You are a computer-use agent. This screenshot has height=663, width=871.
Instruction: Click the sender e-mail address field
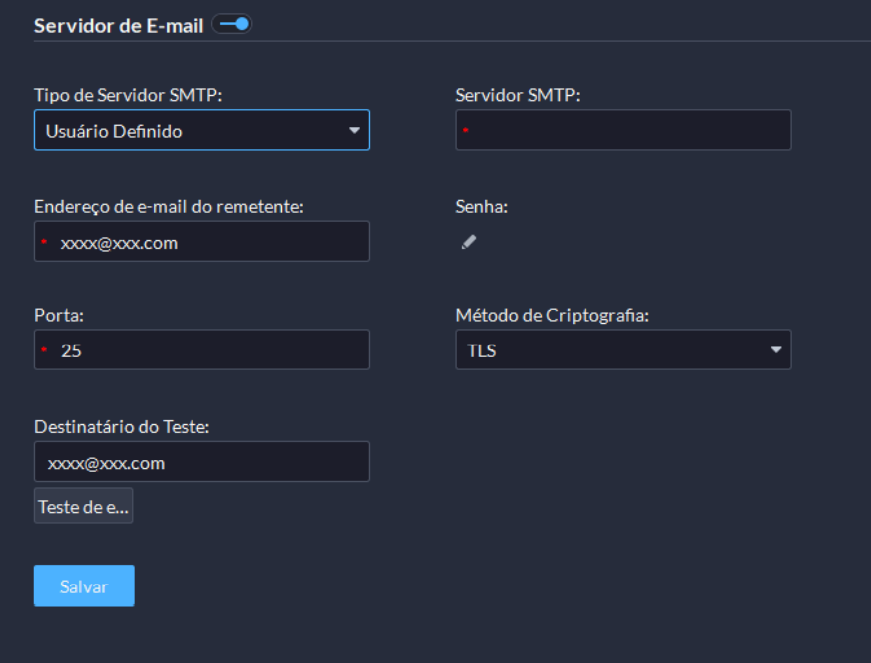202,242
